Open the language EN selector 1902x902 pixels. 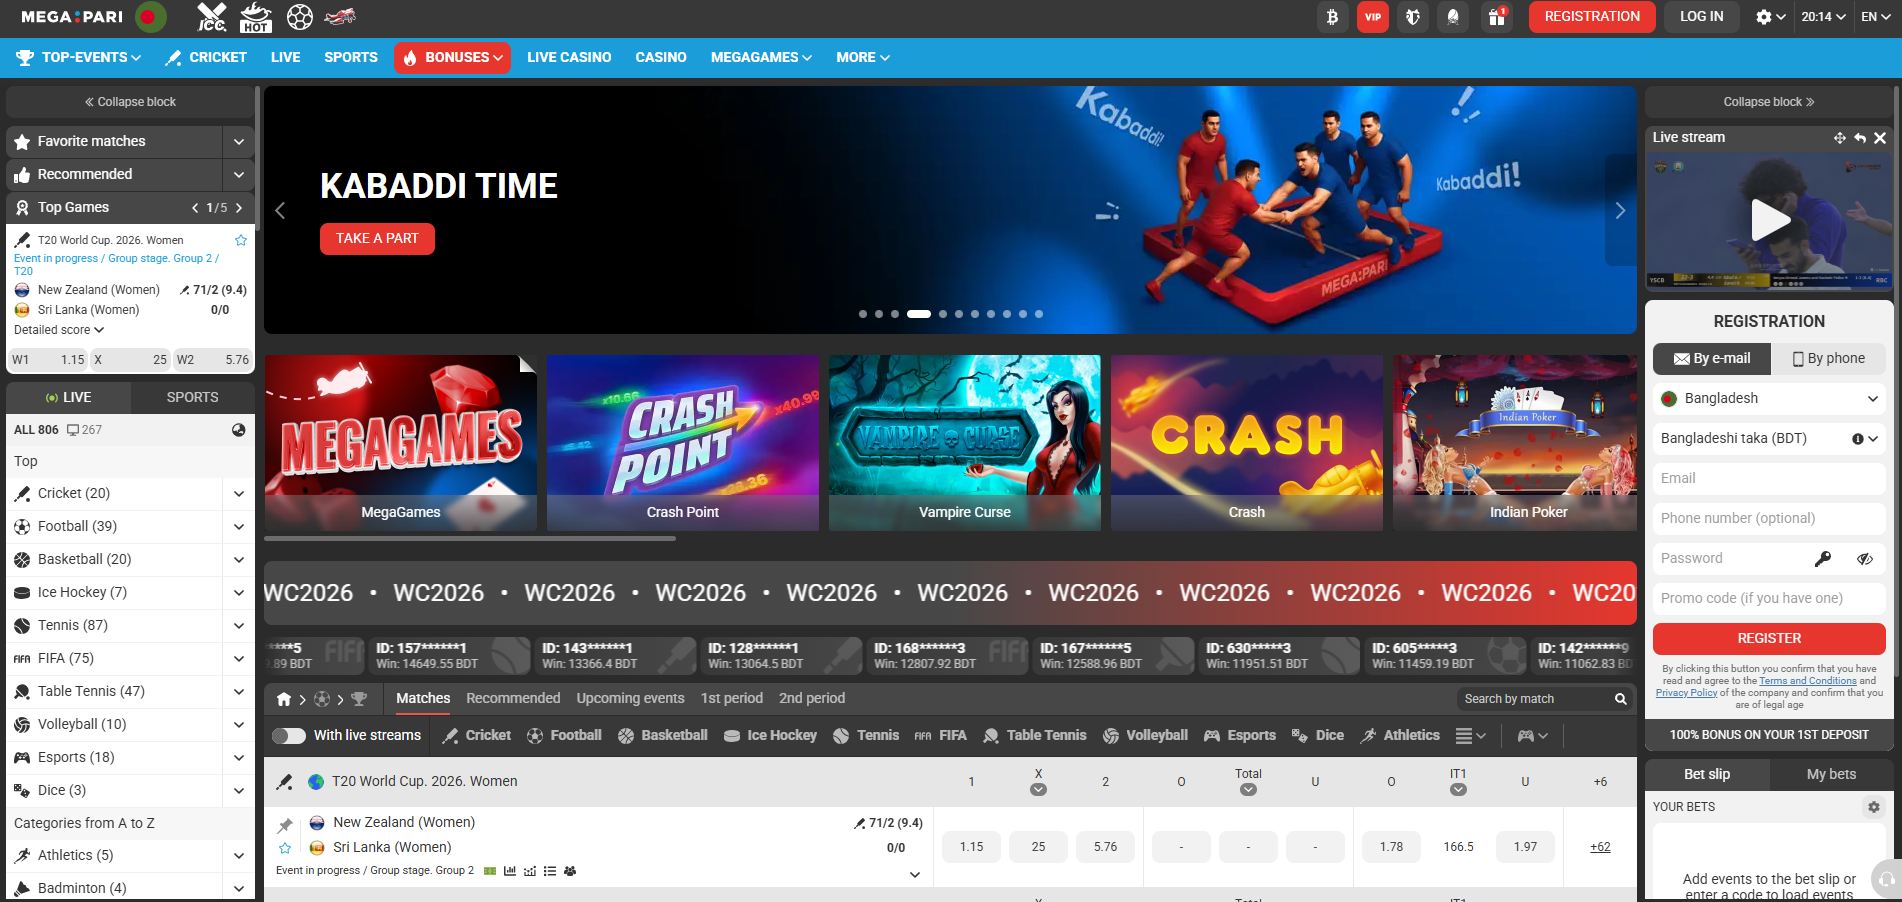click(1876, 17)
